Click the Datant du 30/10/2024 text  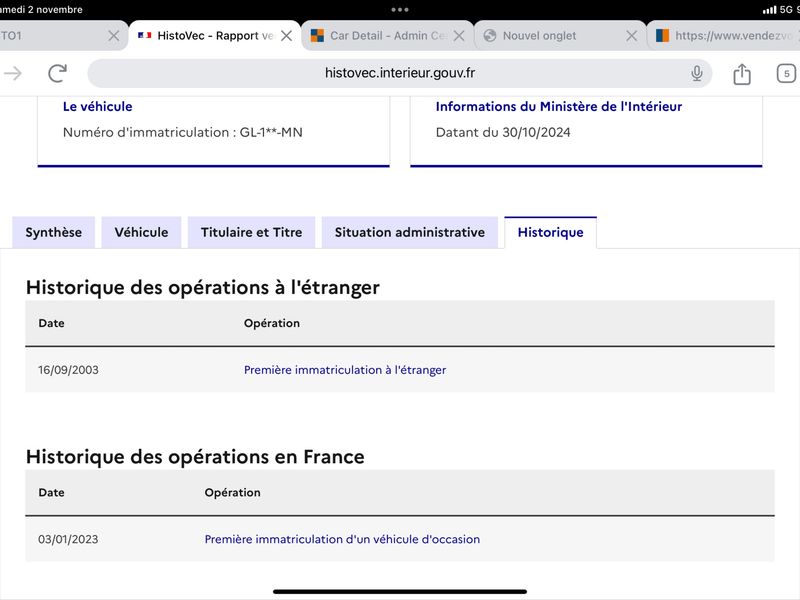click(x=503, y=133)
